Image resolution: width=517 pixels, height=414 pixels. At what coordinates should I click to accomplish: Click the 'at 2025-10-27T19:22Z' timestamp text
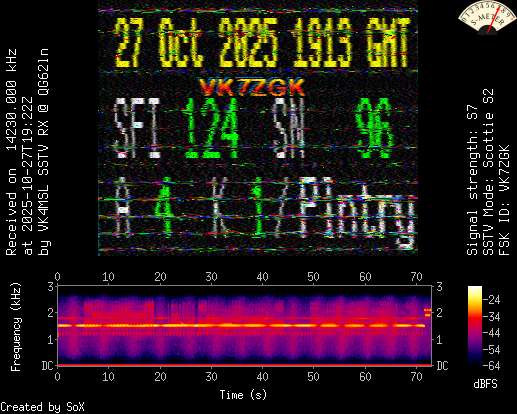(27, 176)
